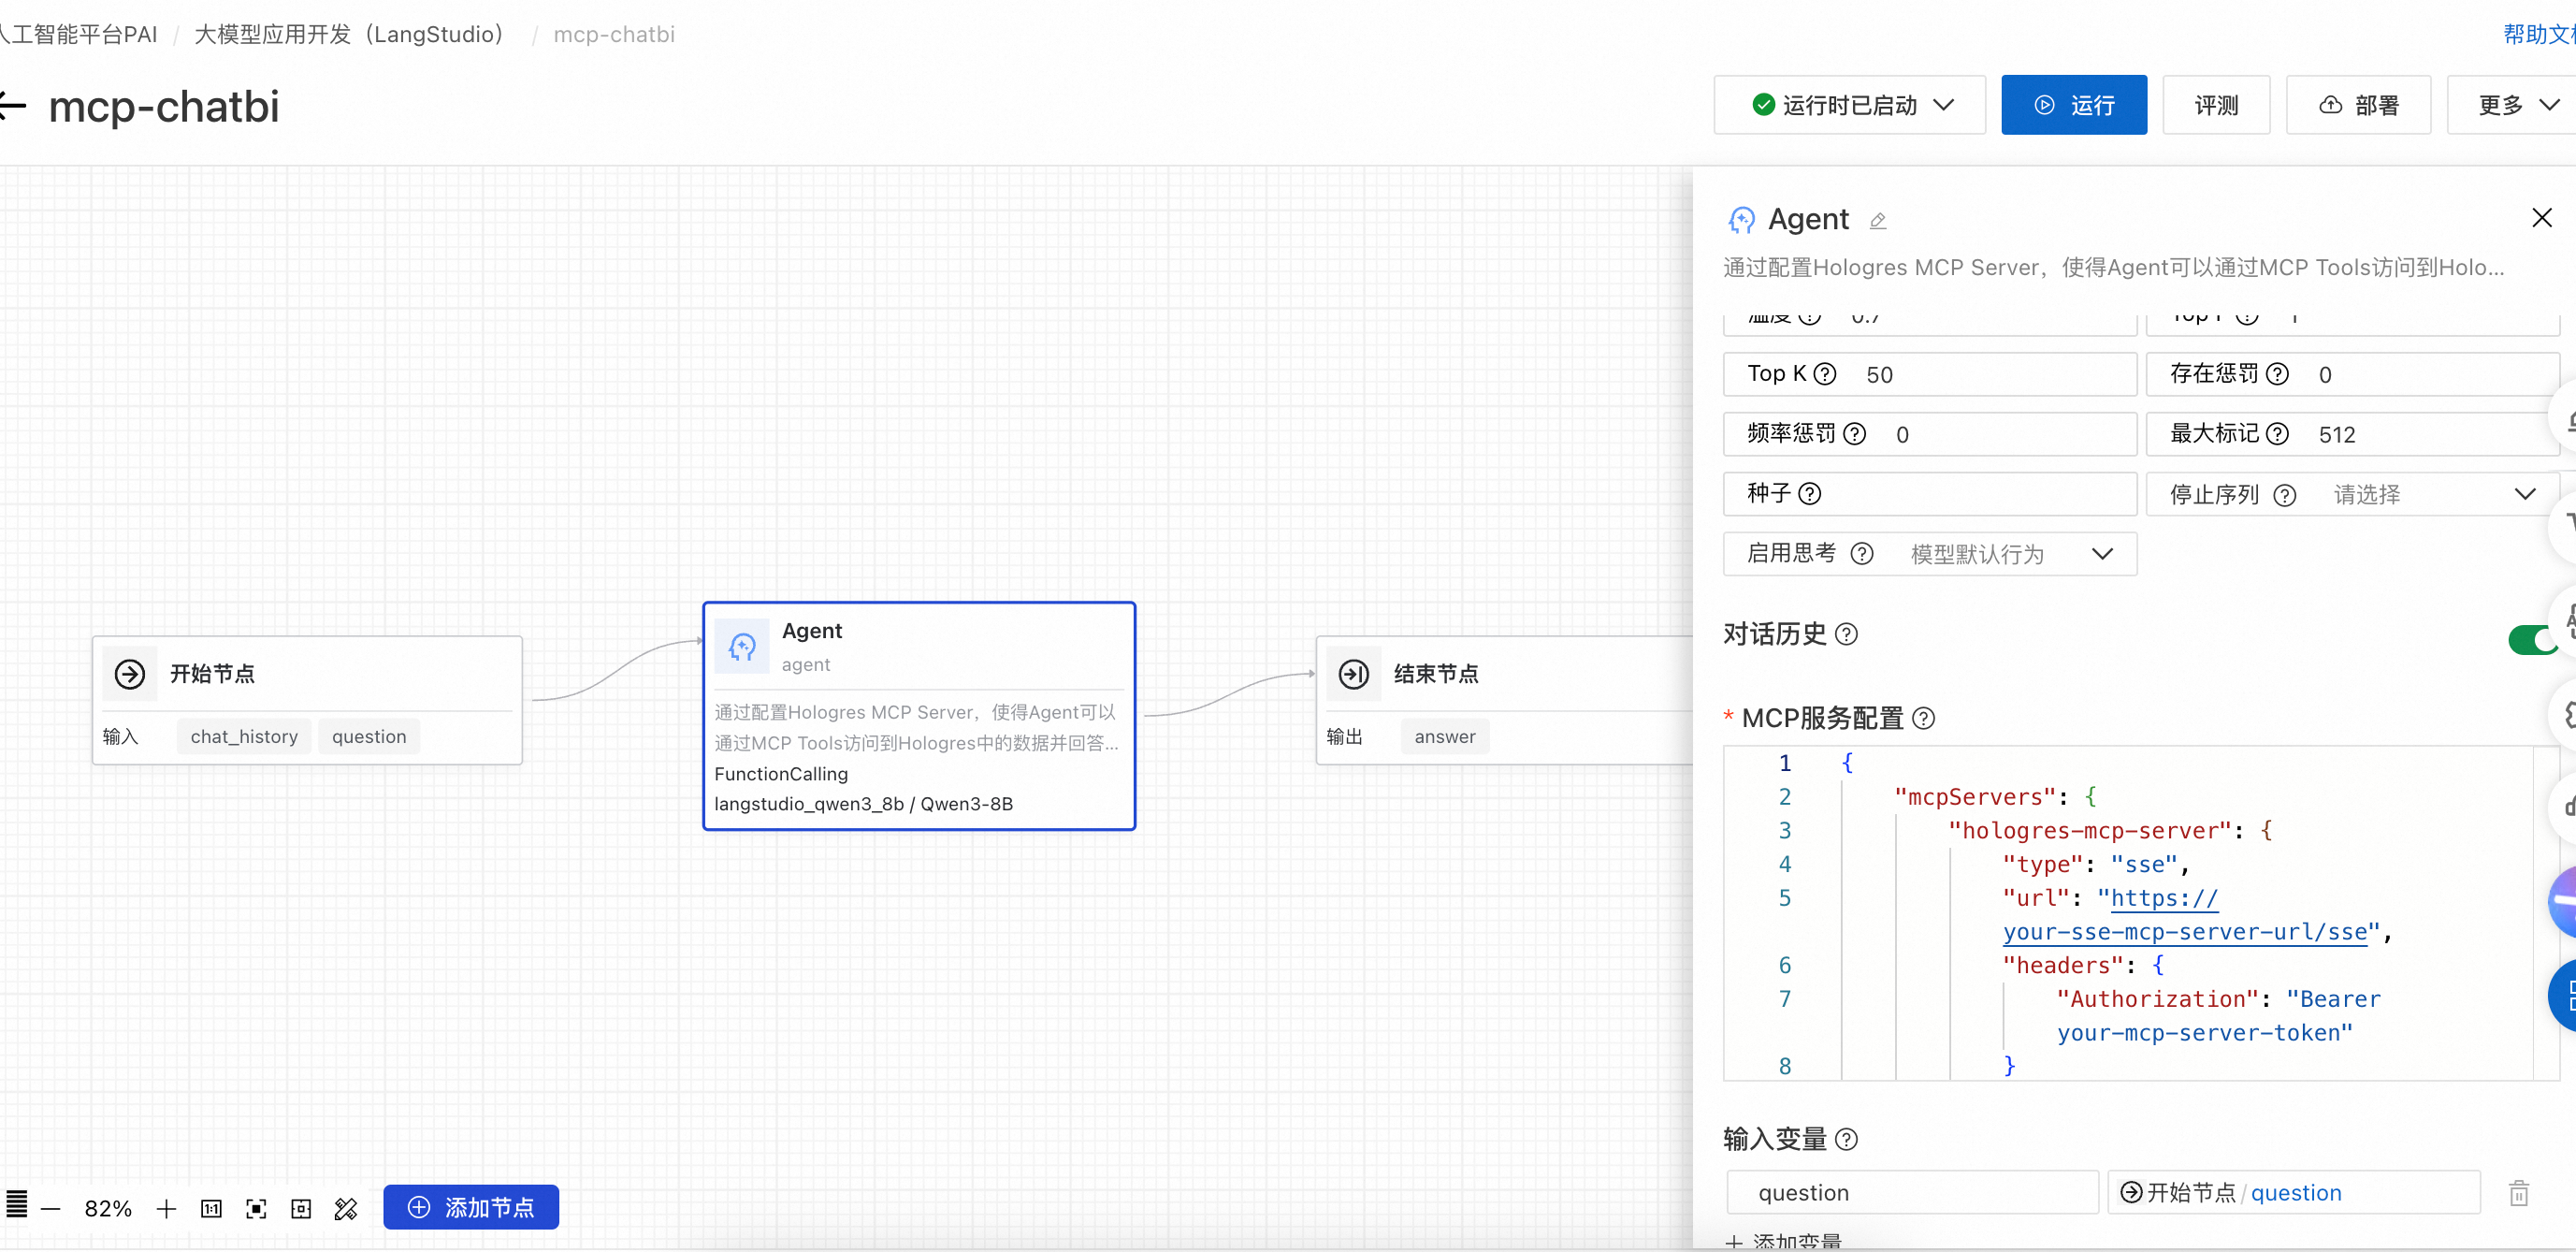Open the 开始节点/question variable selector
Image resolution: width=2576 pixels, height=1252 pixels.
pos(2294,1193)
